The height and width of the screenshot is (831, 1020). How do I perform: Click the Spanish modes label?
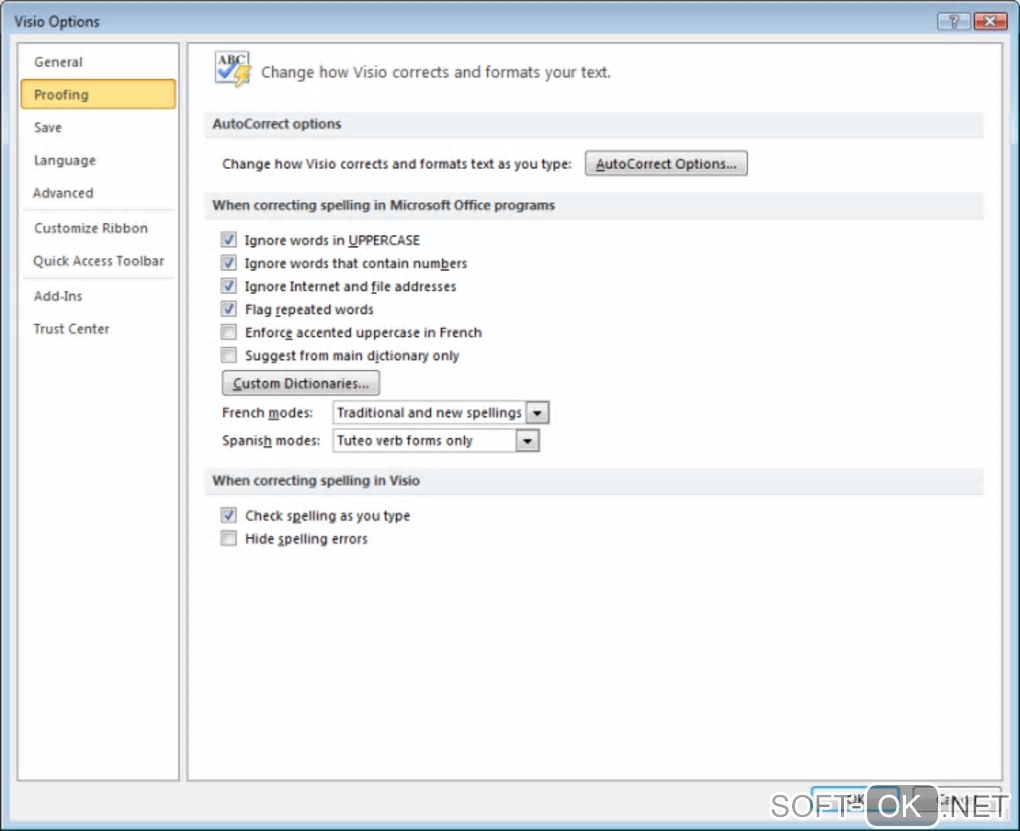click(x=271, y=441)
